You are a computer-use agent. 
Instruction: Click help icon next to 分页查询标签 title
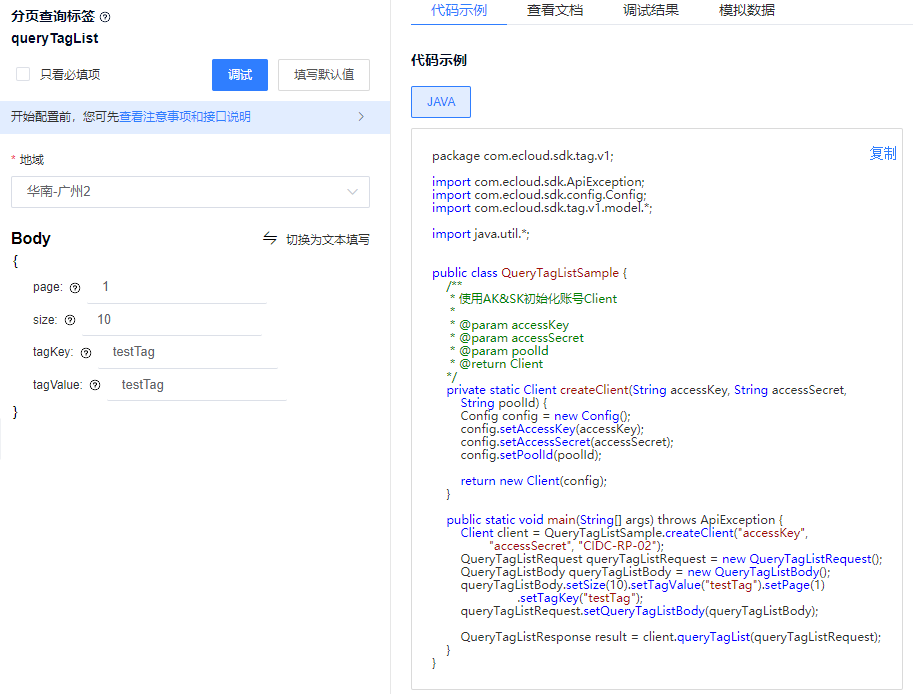pyautogui.click(x=105, y=17)
